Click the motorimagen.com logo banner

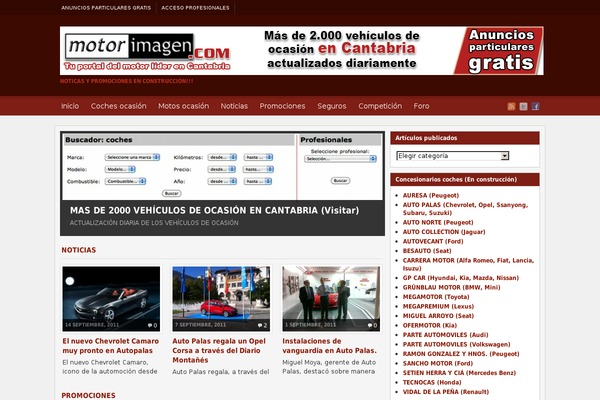click(x=147, y=51)
